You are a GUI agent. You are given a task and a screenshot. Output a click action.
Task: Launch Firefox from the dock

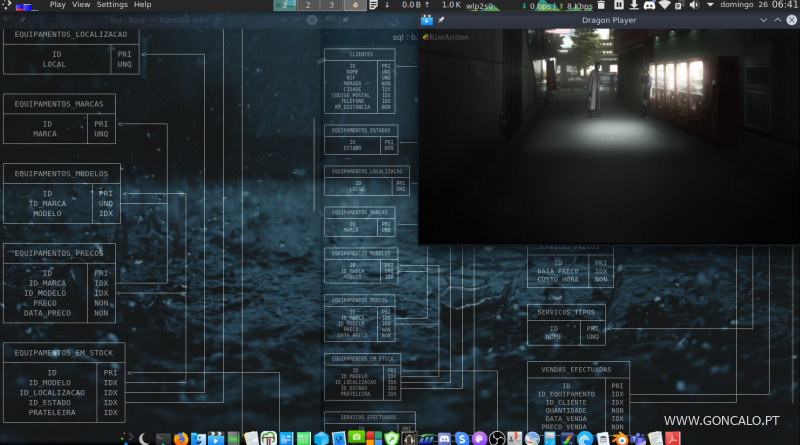point(180,438)
